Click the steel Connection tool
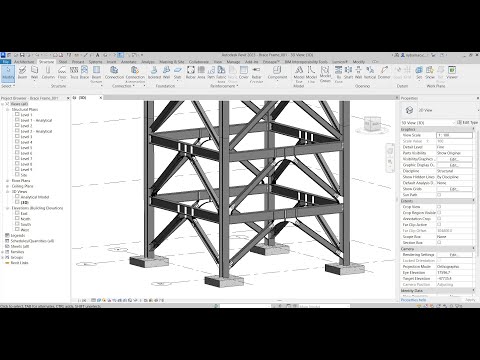 (x=114, y=72)
